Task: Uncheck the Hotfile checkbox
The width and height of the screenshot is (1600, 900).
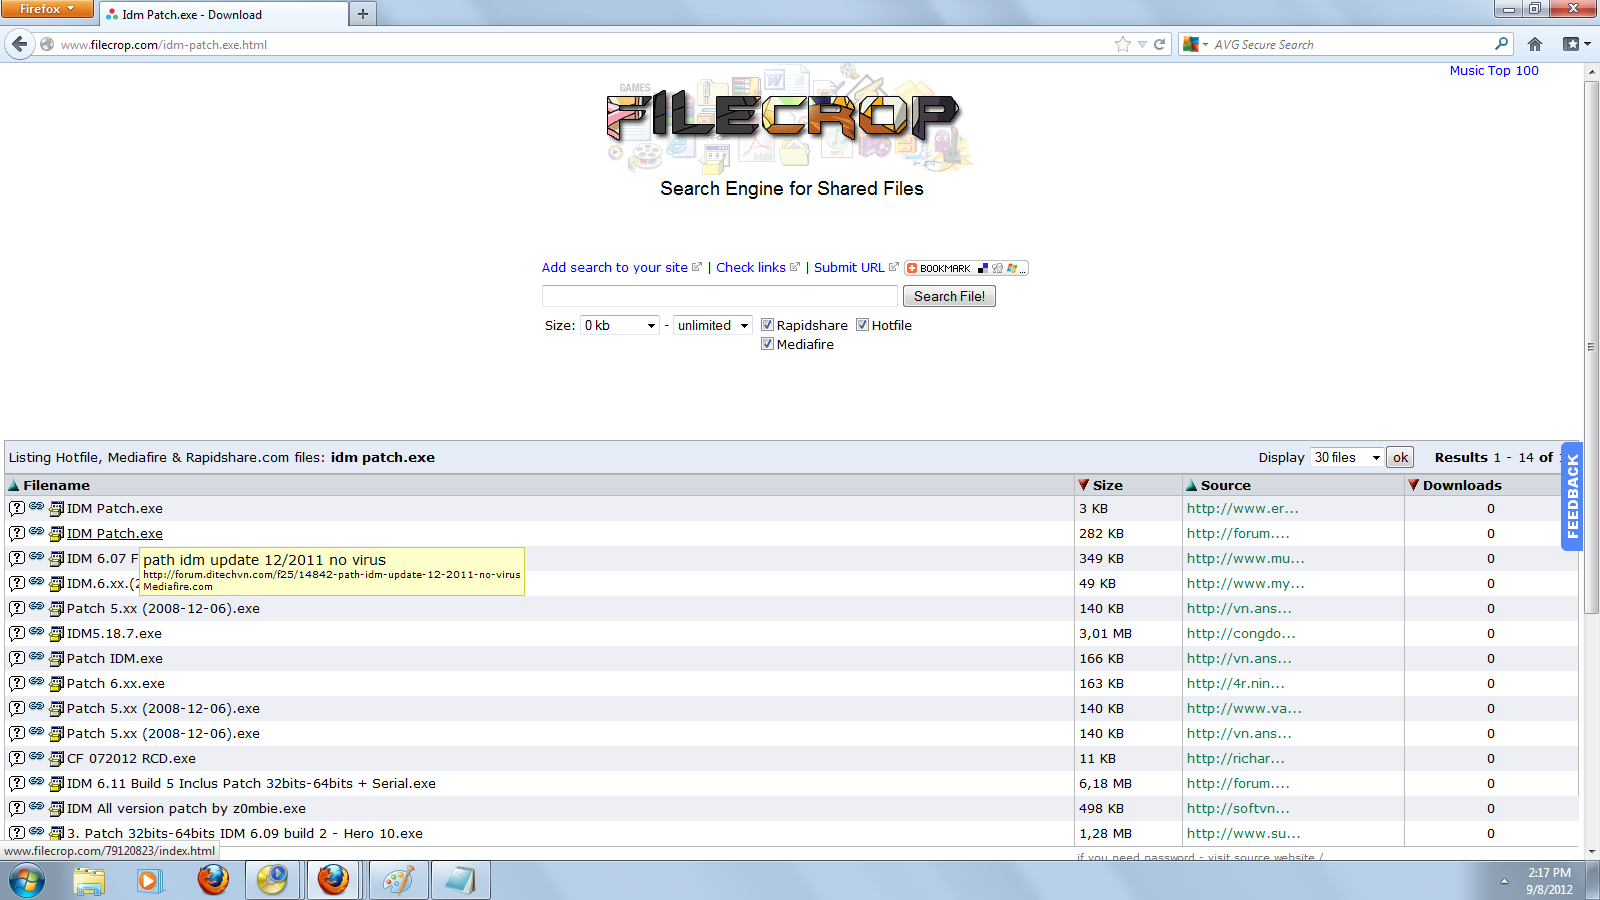Action: pos(862,325)
